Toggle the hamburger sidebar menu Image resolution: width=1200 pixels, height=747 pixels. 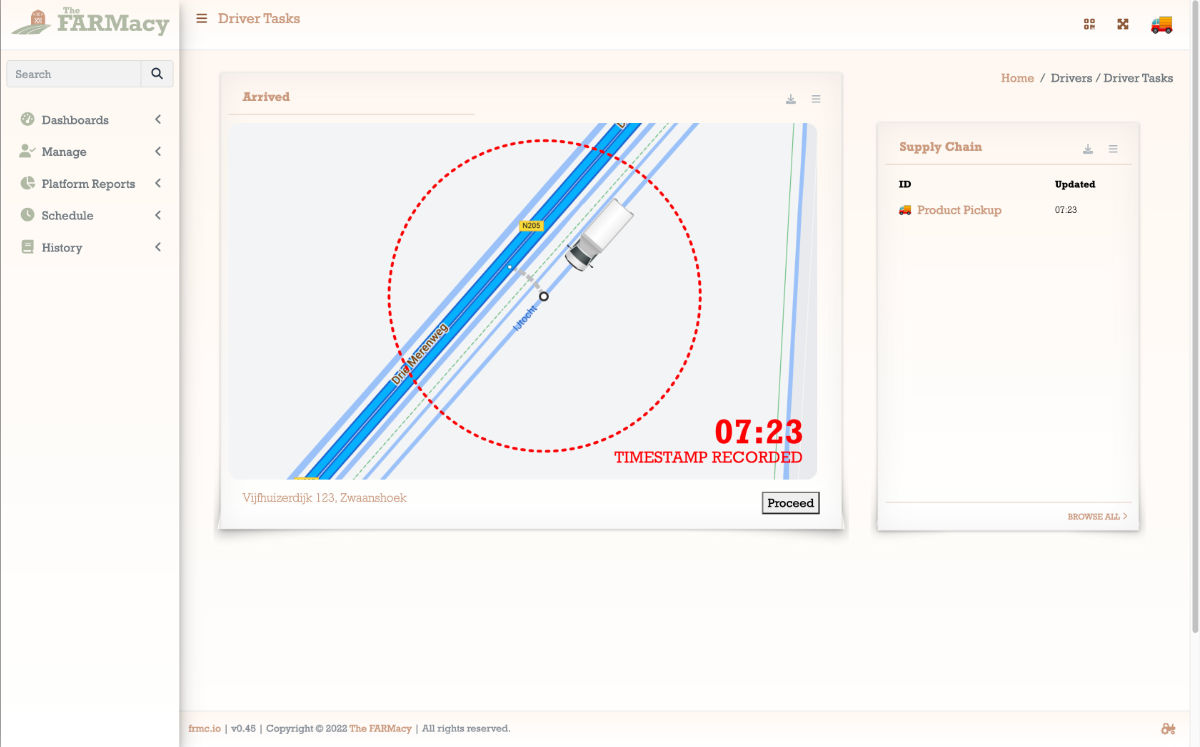click(x=202, y=18)
